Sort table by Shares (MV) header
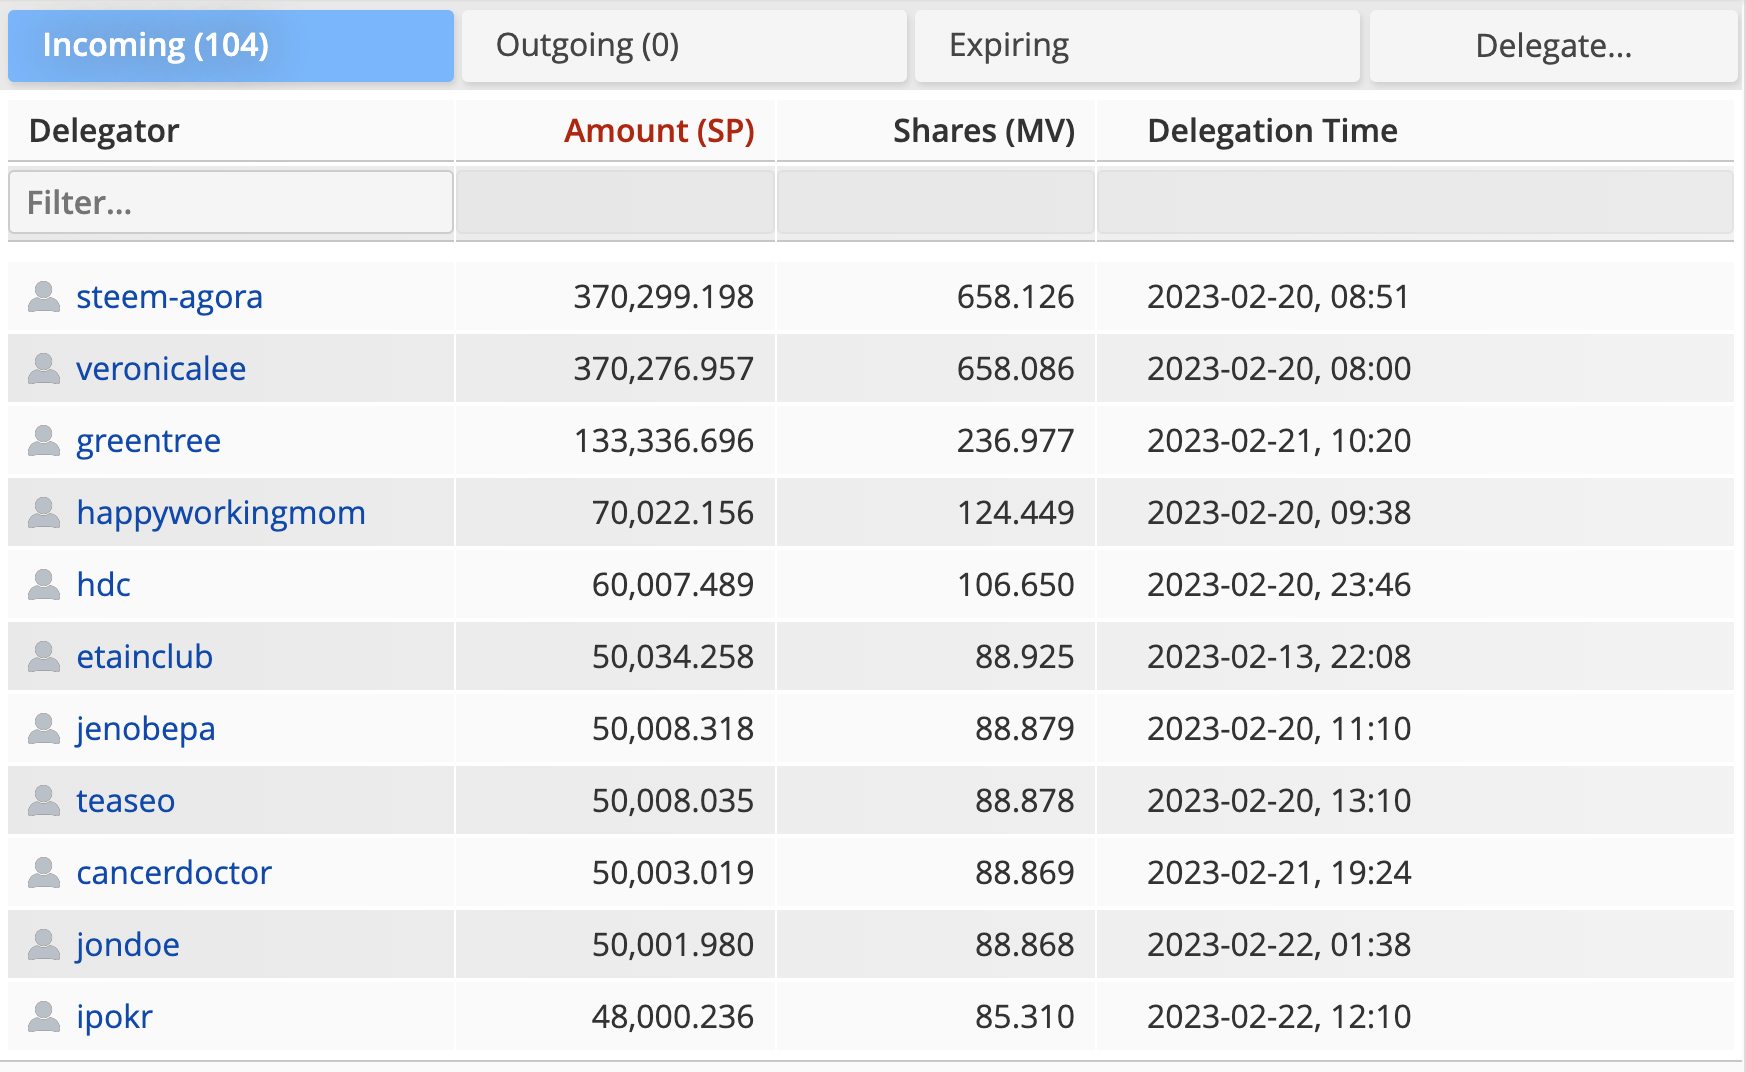 click(x=983, y=131)
